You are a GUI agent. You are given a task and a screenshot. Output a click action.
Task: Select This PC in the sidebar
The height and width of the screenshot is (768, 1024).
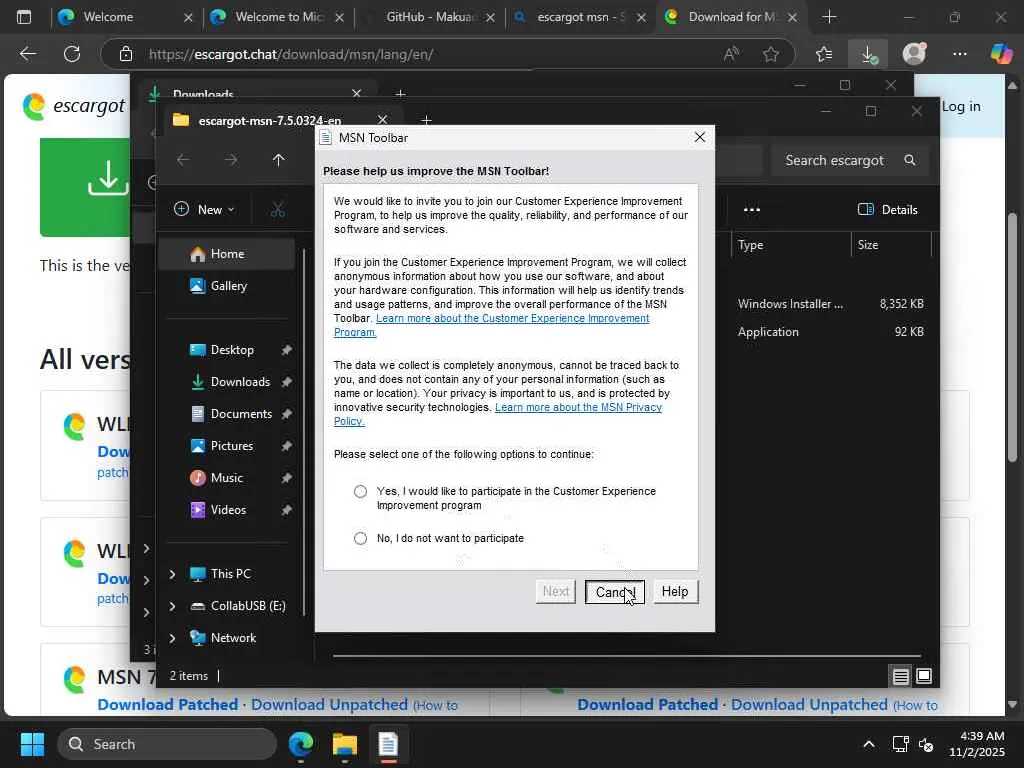(230, 573)
